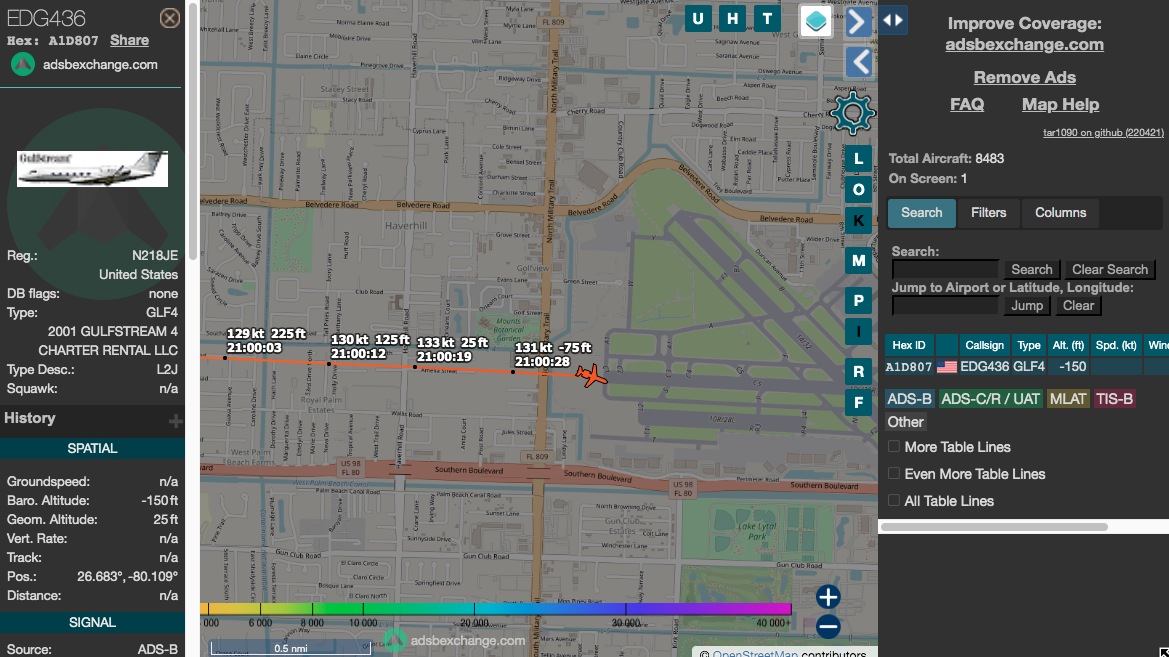
Task: Click the P map control button
Action: [858, 301]
